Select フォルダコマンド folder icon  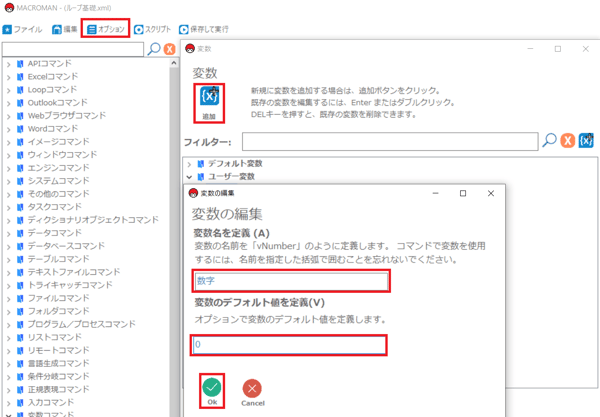point(20,311)
